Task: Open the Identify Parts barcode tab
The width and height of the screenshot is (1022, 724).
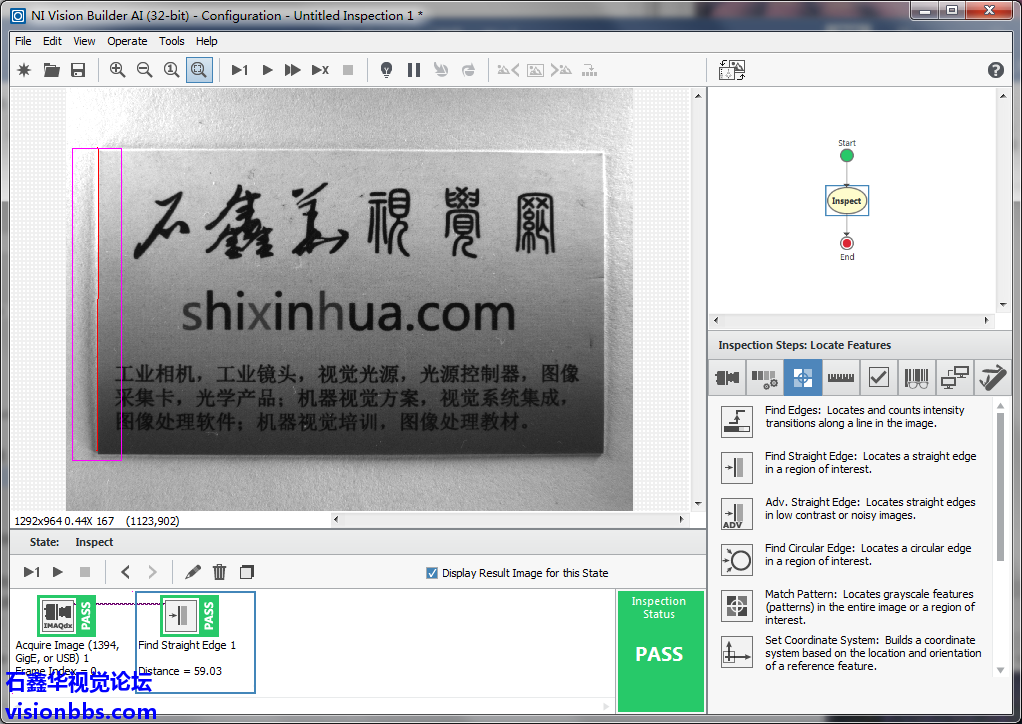Action: (x=916, y=378)
